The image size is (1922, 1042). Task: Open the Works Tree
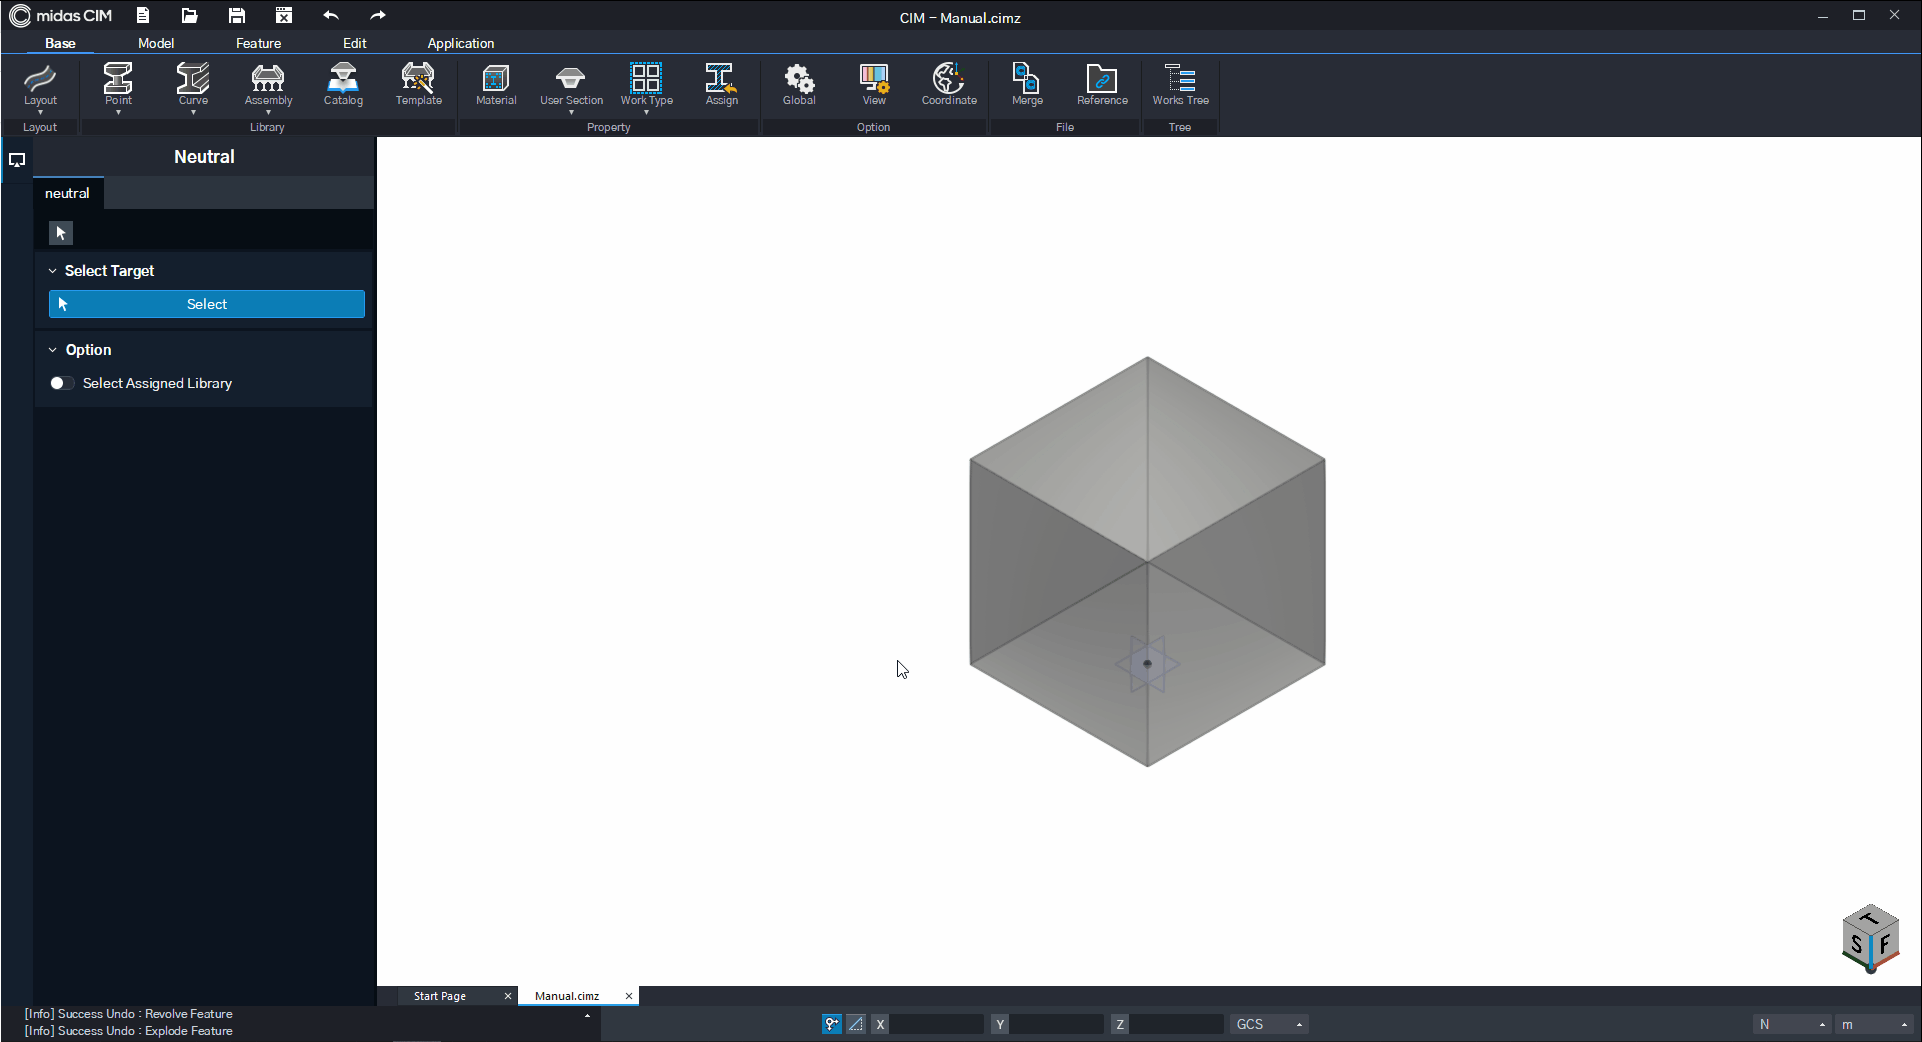click(1180, 84)
